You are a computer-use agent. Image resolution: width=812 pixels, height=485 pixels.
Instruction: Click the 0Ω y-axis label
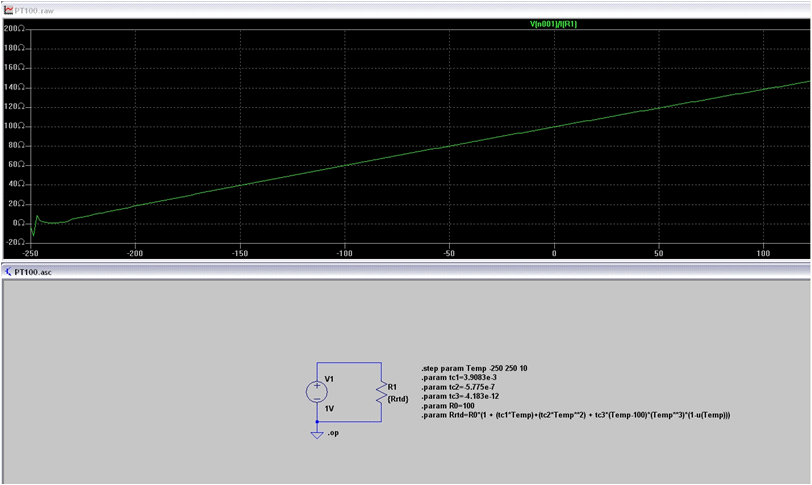[x=18, y=223]
